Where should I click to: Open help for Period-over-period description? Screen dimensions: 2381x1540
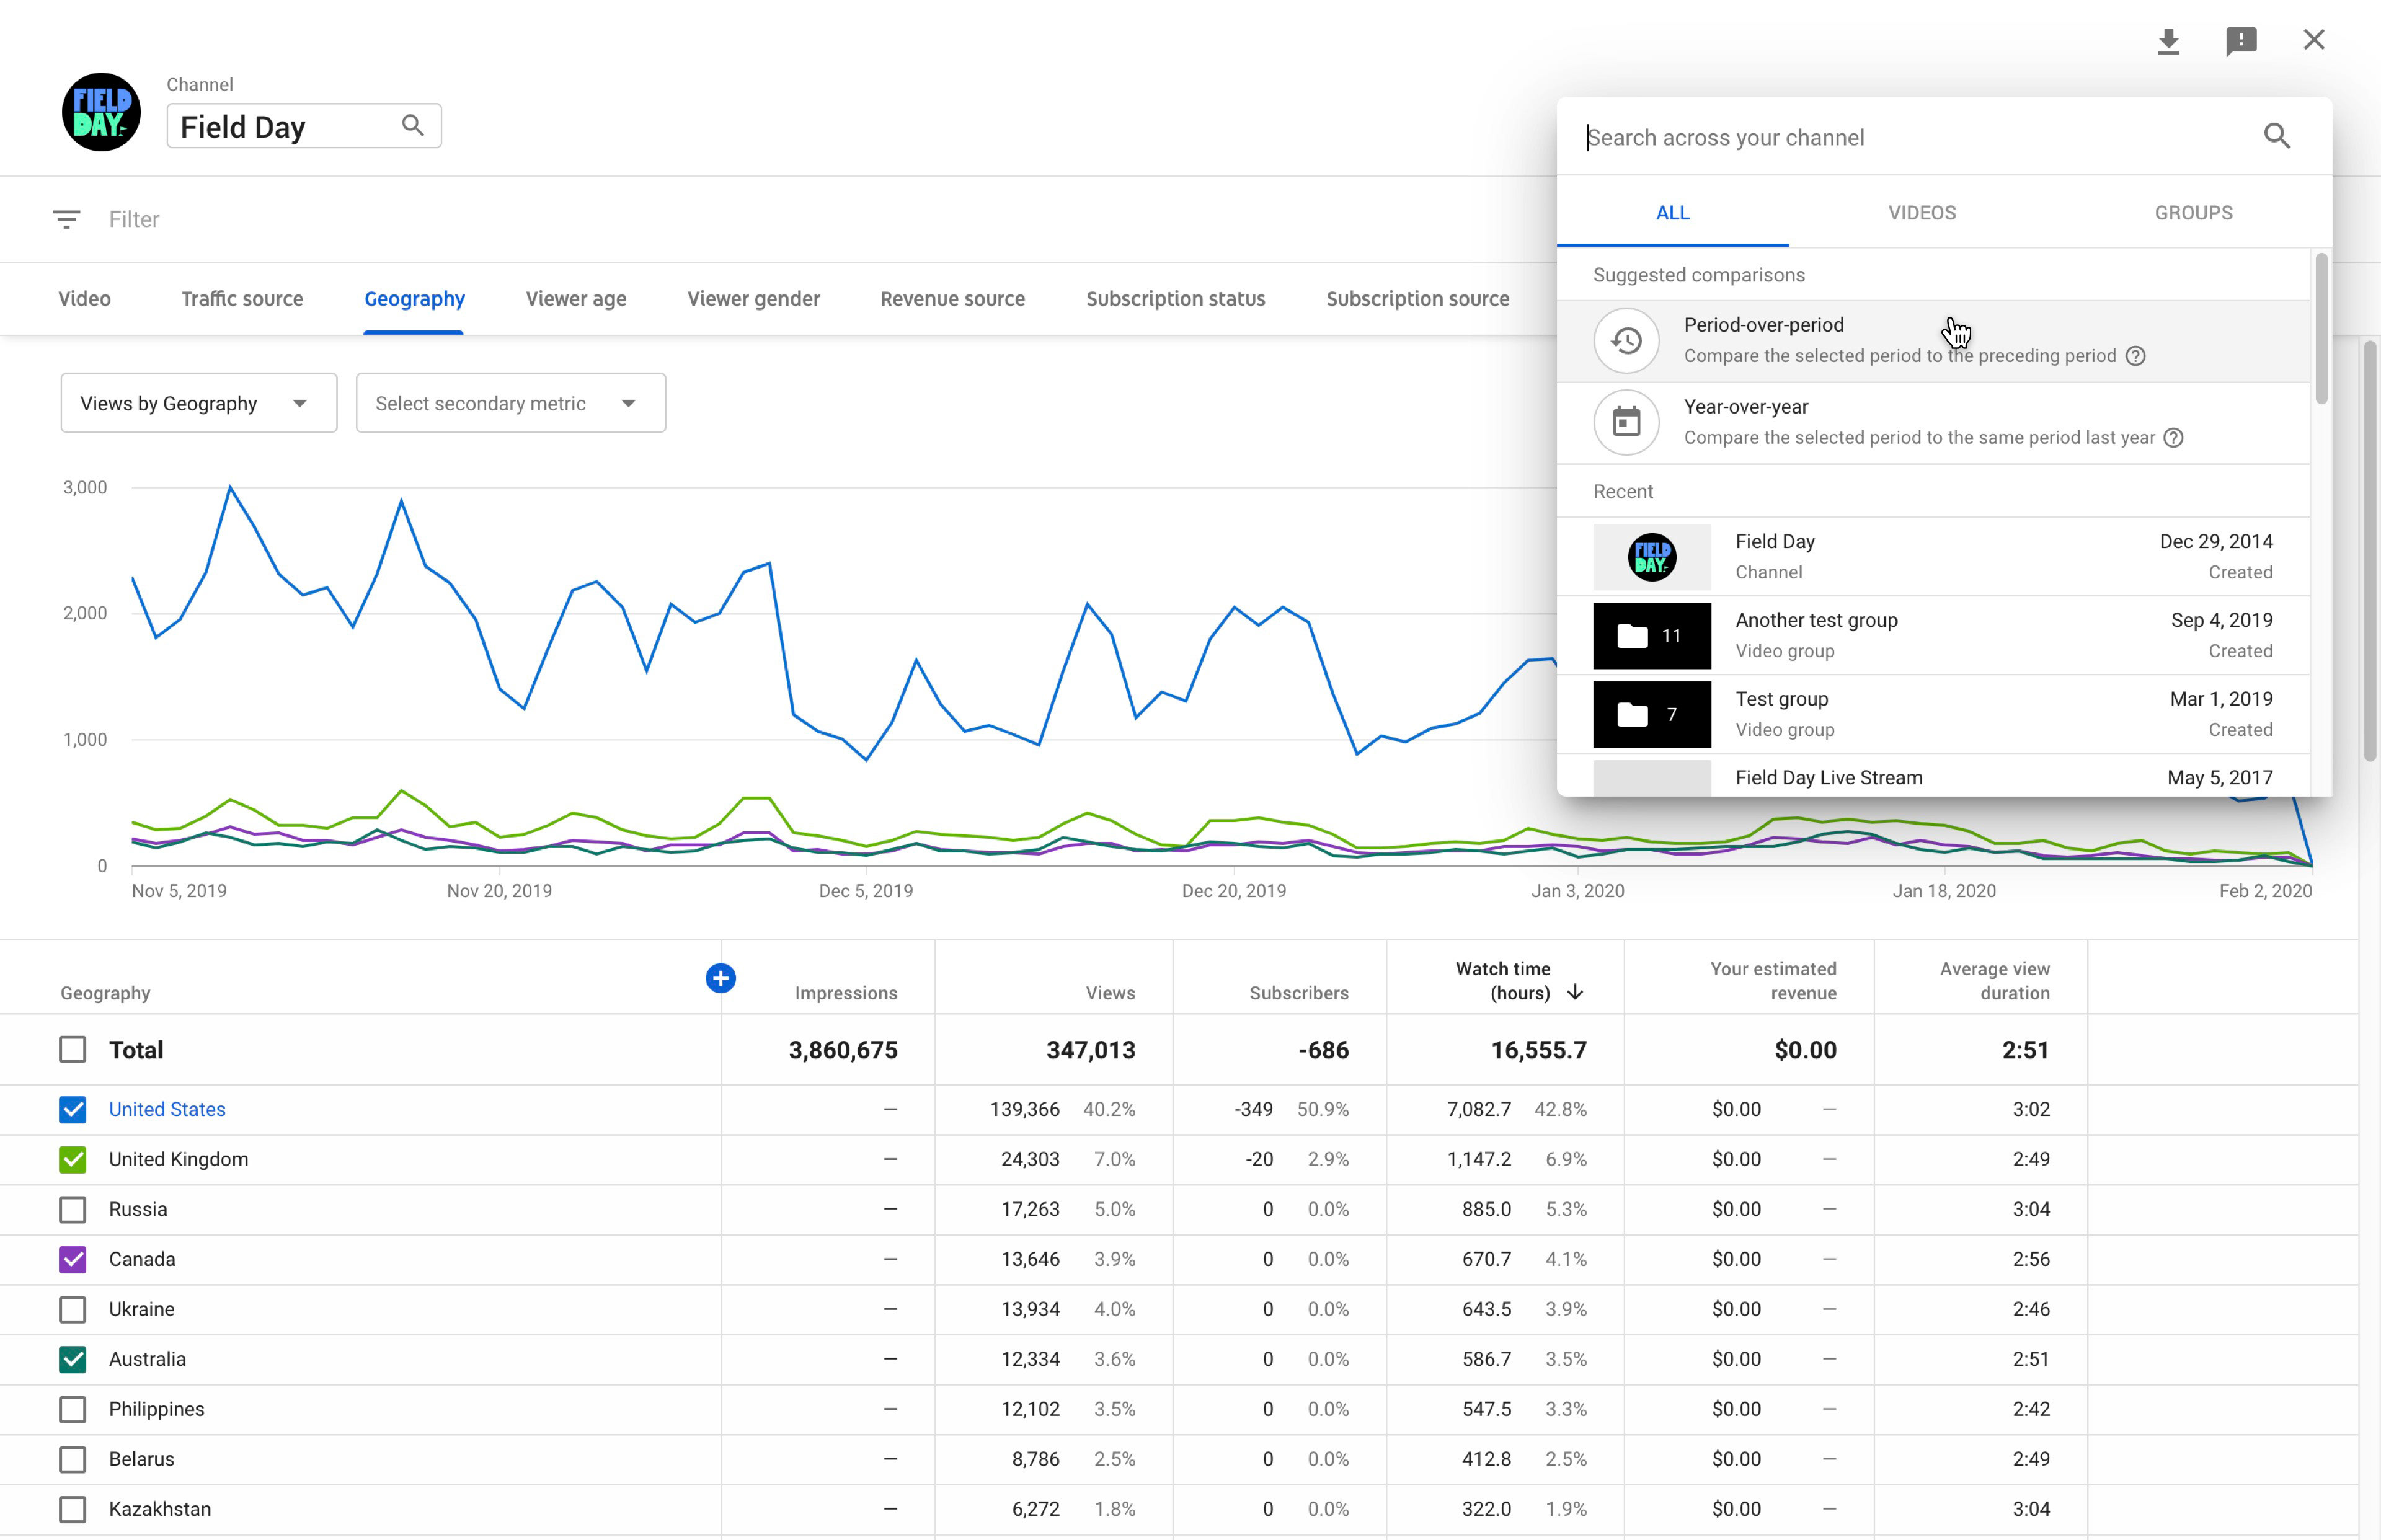click(x=2135, y=356)
